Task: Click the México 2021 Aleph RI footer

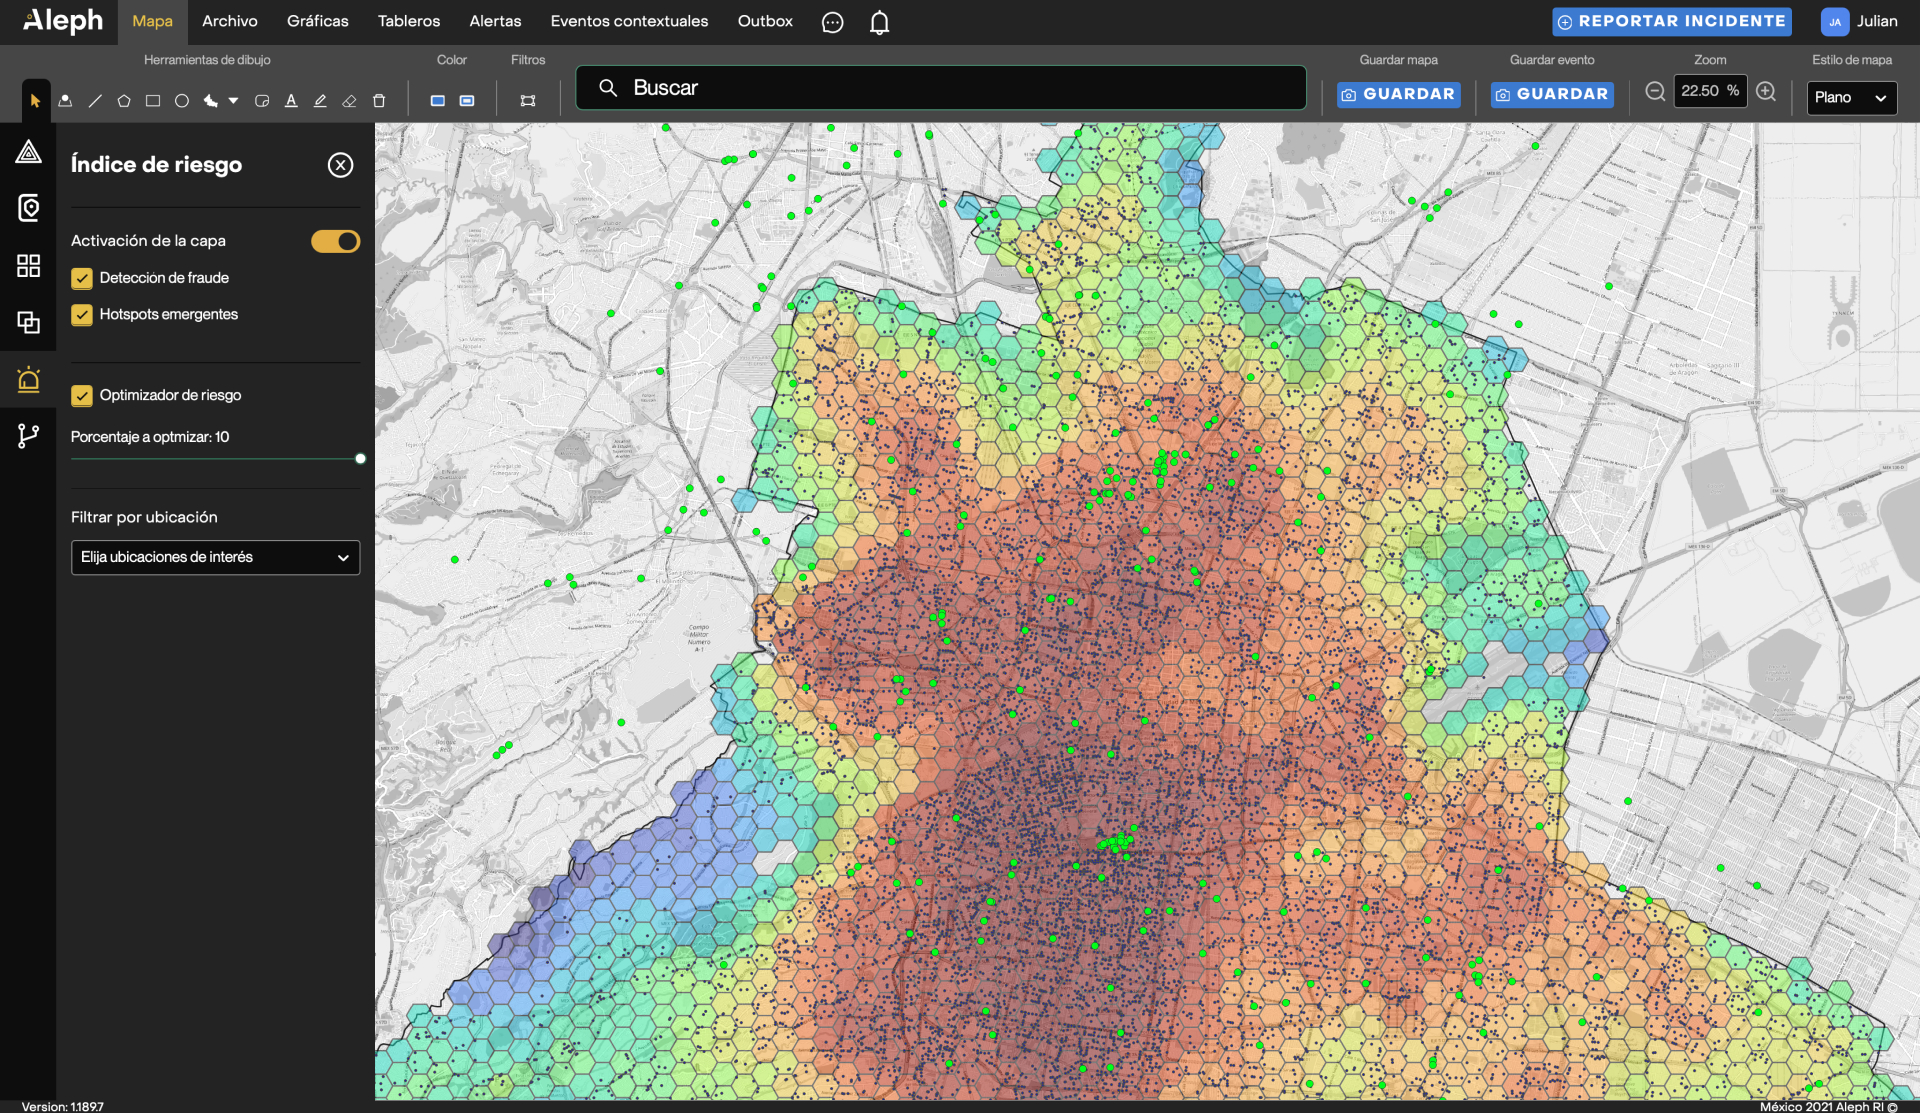Action: pyautogui.click(x=1828, y=1106)
